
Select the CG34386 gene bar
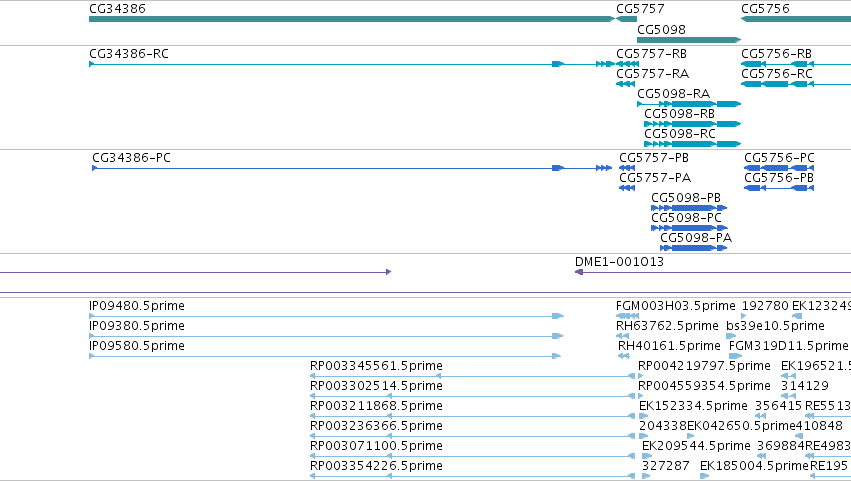[352, 19]
